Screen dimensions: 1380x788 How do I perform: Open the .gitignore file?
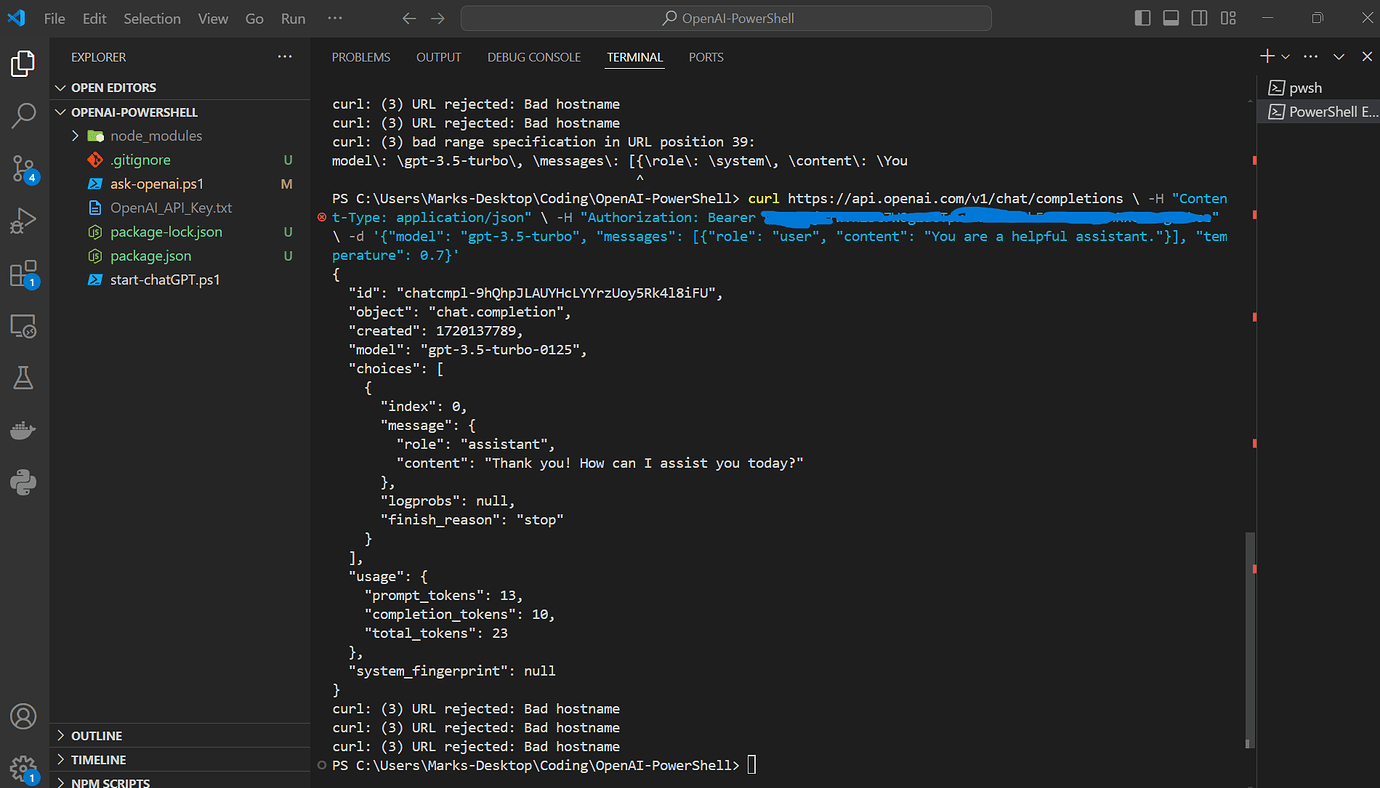180,160
